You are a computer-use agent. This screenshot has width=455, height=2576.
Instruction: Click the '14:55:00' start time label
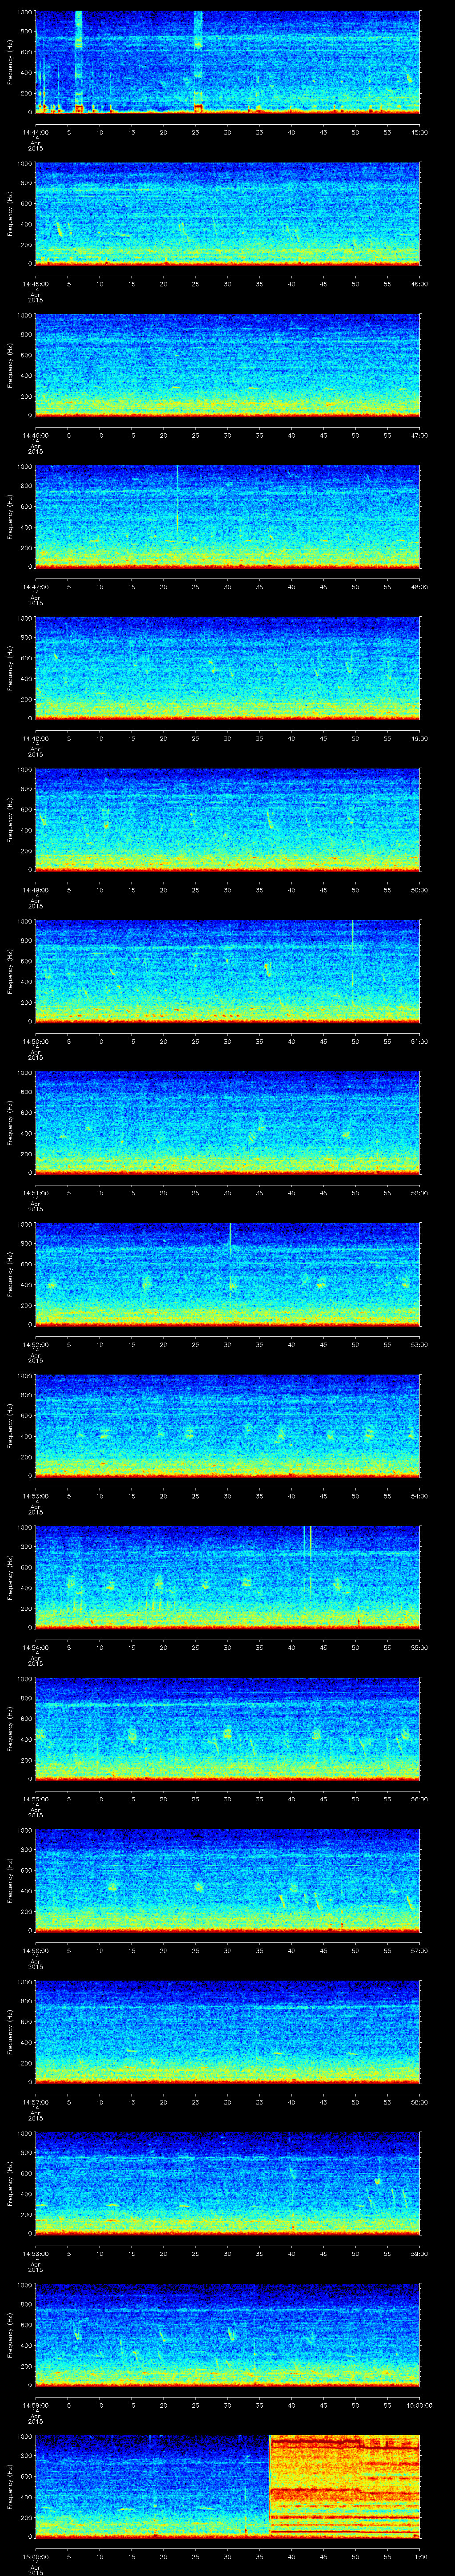(x=35, y=1799)
